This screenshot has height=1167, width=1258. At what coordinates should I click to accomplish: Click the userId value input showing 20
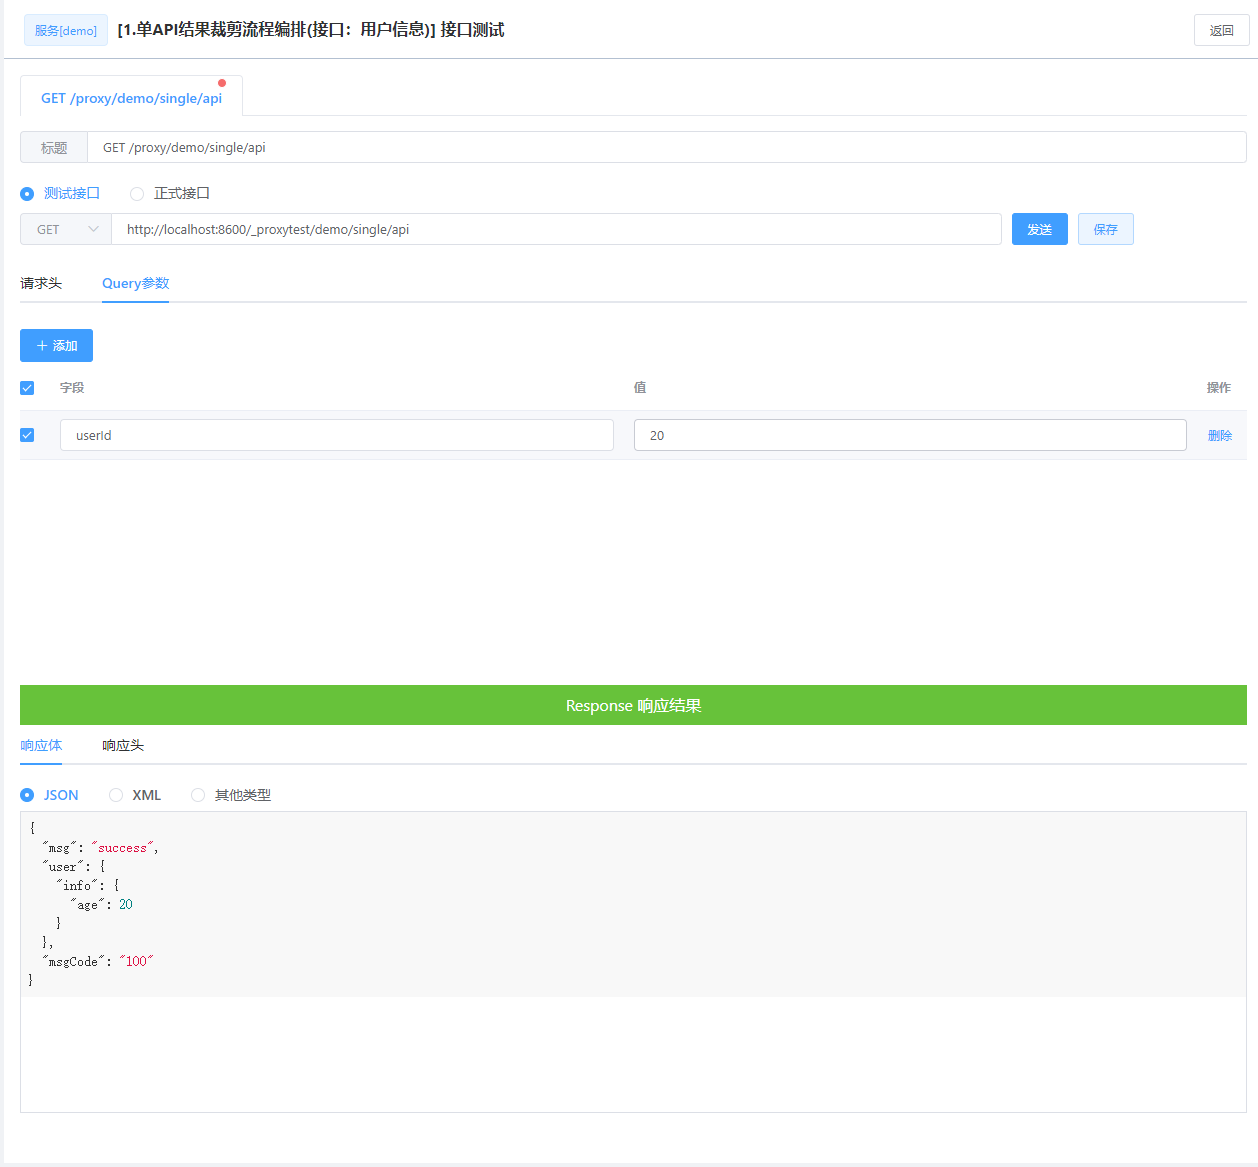tap(910, 434)
